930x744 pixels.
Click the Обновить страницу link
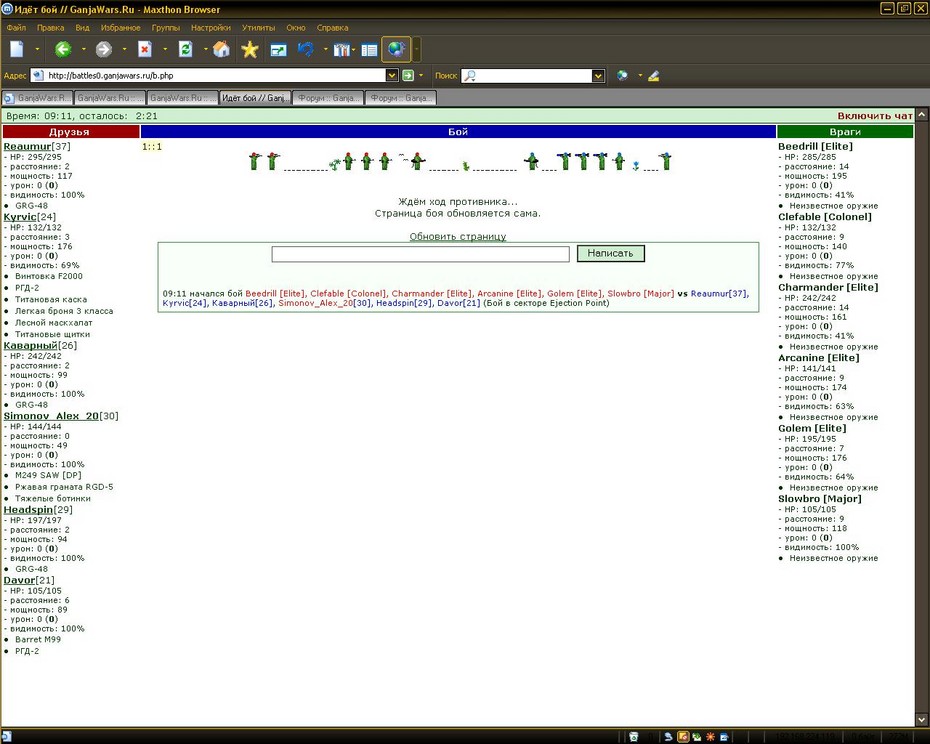(458, 236)
